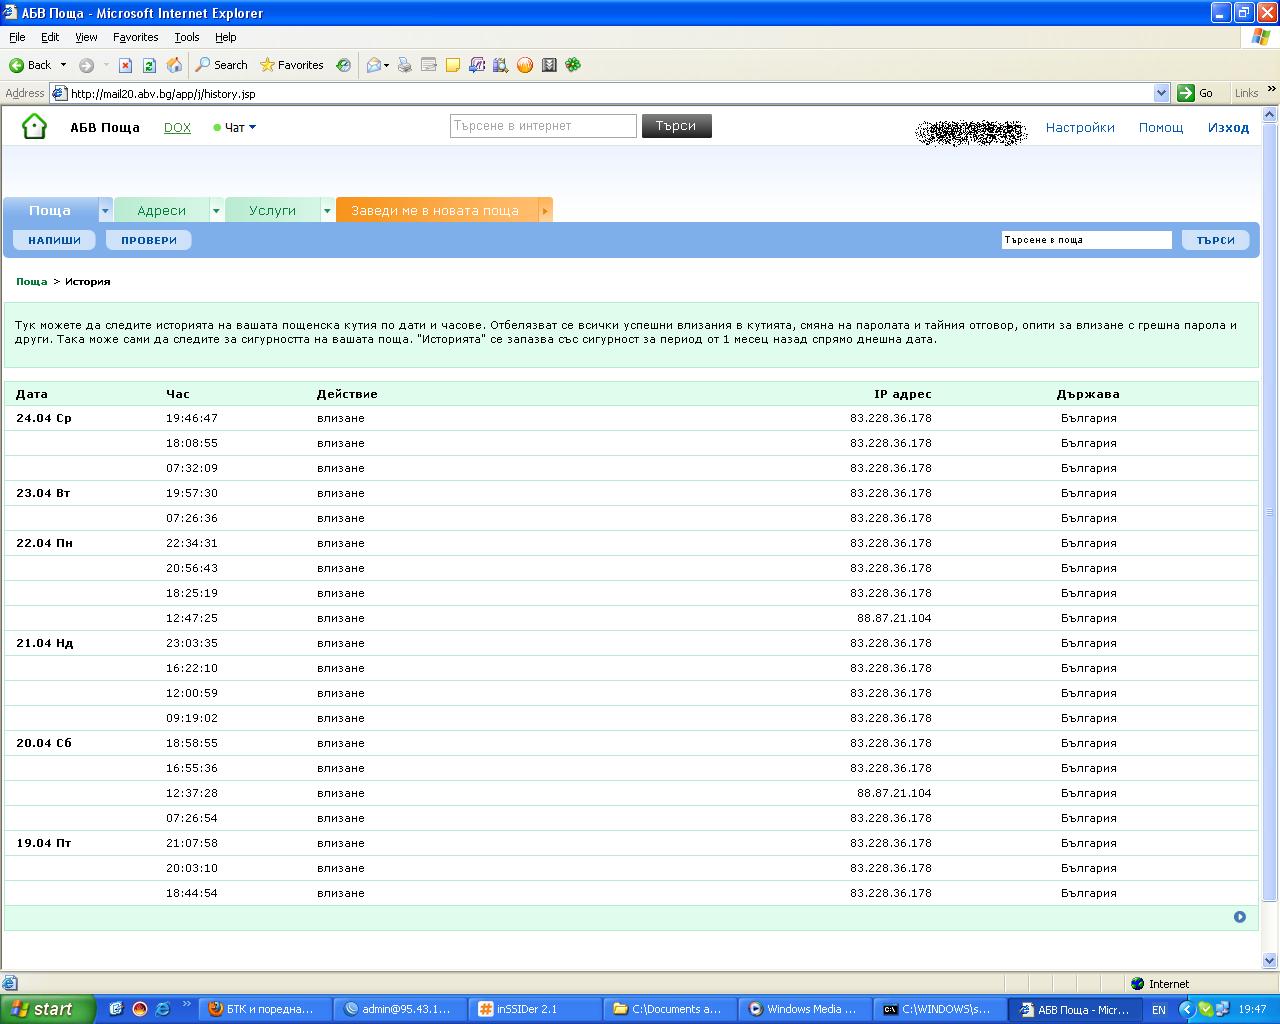The width and height of the screenshot is (1280, 1024).
Task: Select the Поща tab
Action: coord(50,210)
